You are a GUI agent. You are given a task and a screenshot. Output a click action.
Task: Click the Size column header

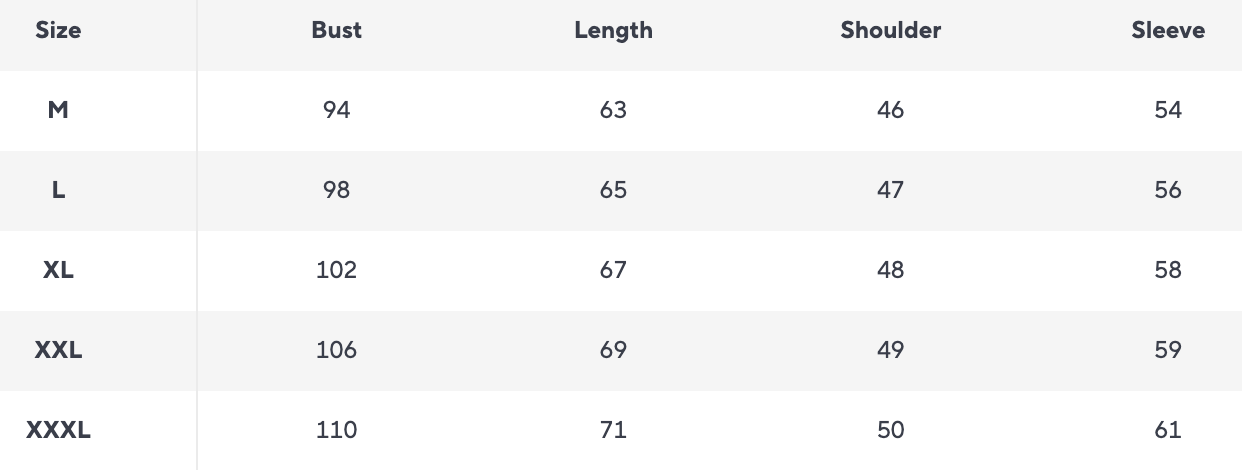click(x=58, y=30)
